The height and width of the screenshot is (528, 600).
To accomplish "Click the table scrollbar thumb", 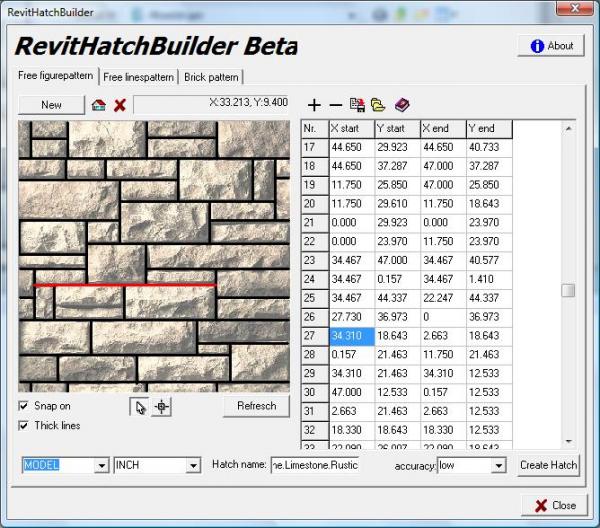I will (568, 290).
